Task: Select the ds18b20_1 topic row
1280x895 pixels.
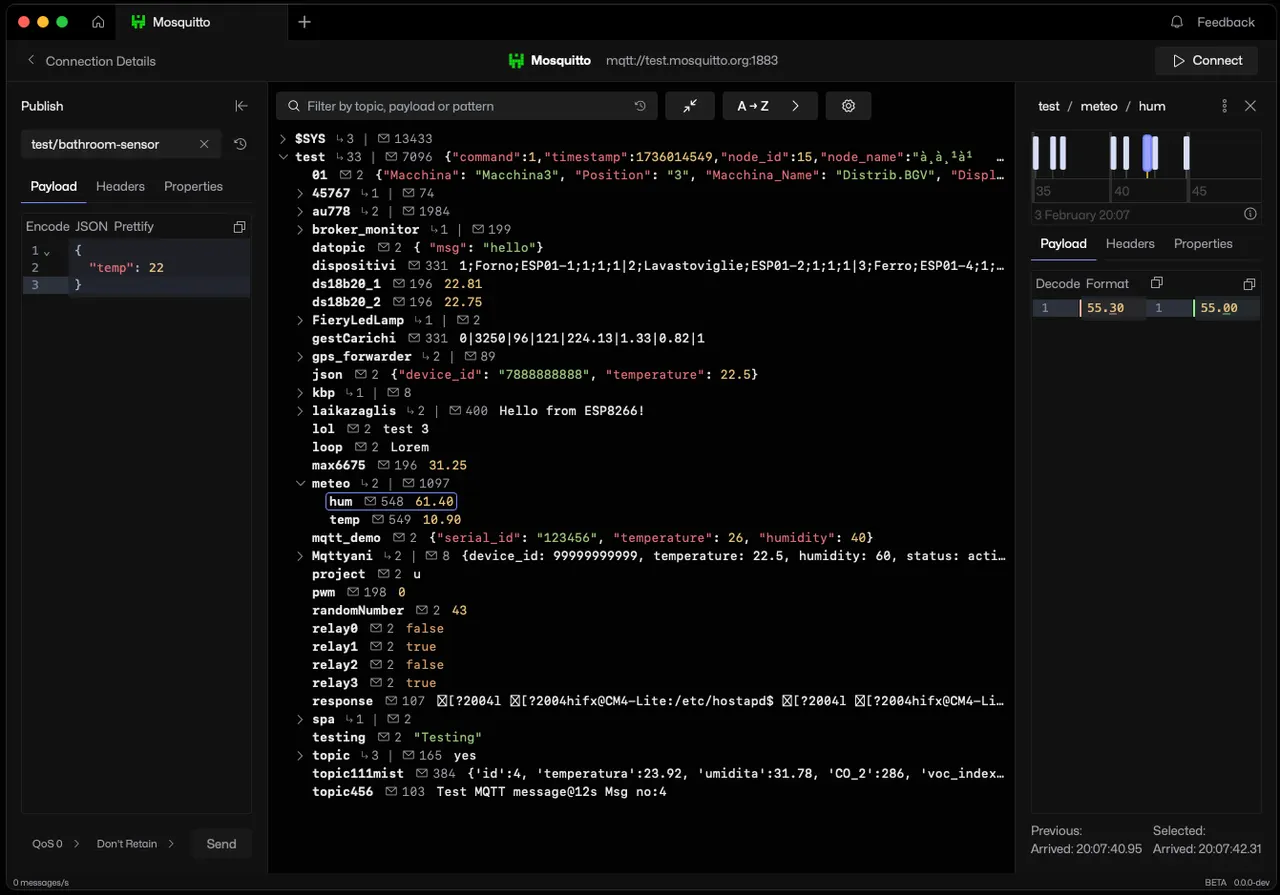Action: [397, 284]
